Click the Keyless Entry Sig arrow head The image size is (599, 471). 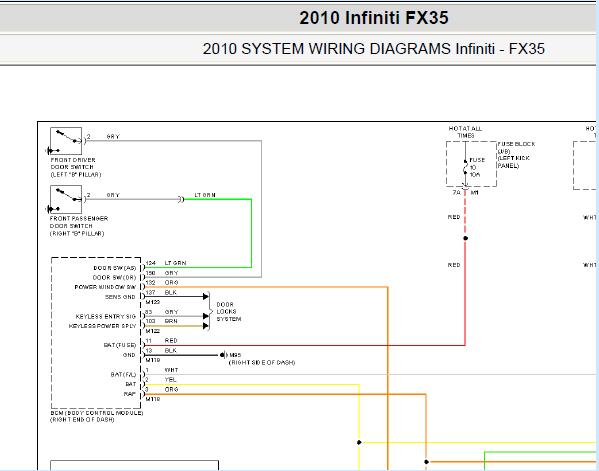(x=206, y=316)
